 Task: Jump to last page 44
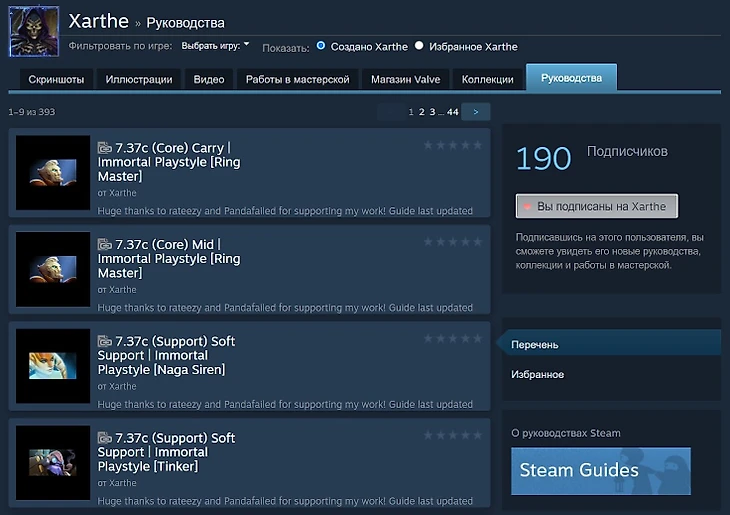453,112
